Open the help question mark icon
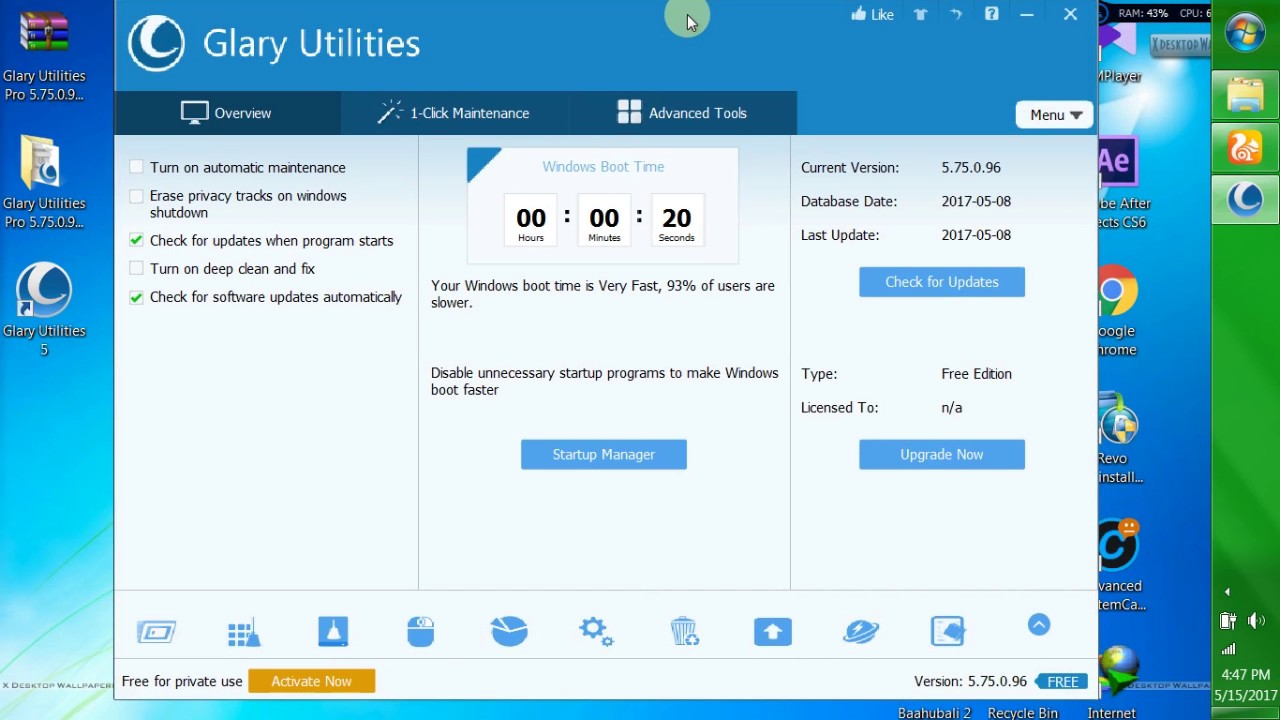 point(991,14)
